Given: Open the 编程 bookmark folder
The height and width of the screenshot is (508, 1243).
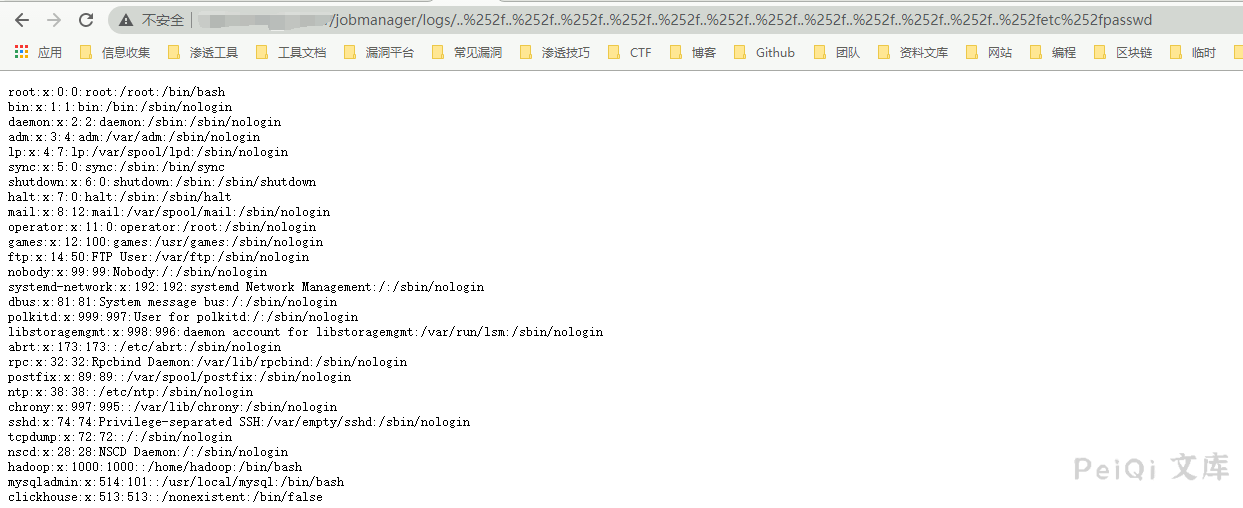Looking at the screenshot, I should (x=1053, y=53).
